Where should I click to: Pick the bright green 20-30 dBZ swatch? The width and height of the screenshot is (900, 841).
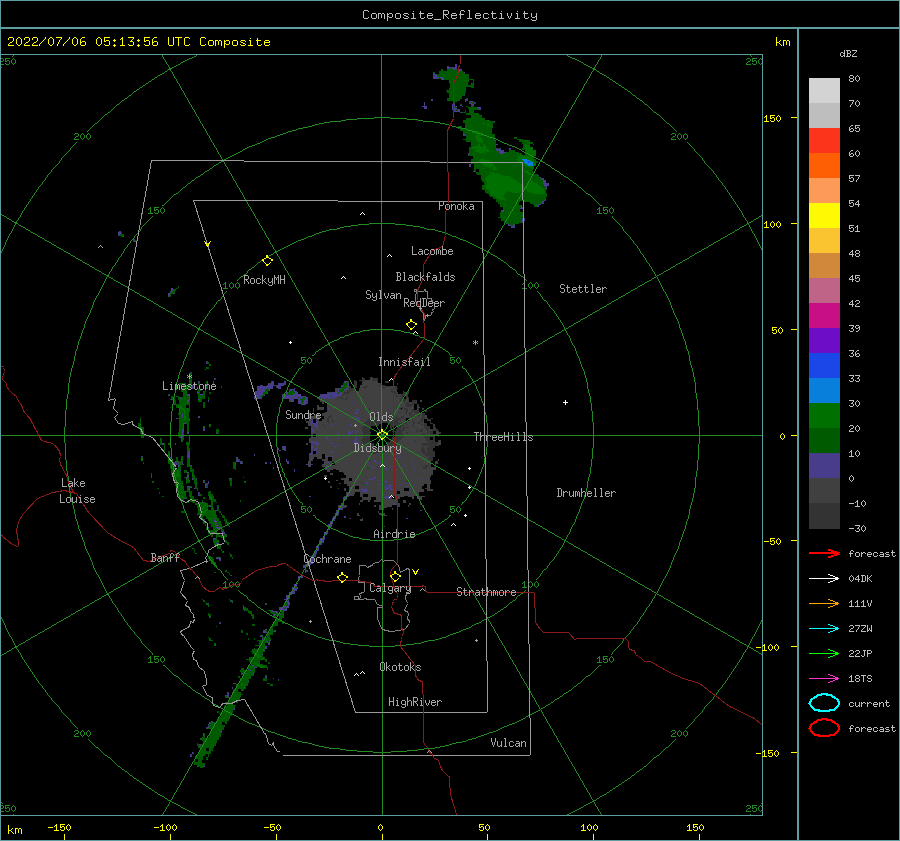pos(824,415)
